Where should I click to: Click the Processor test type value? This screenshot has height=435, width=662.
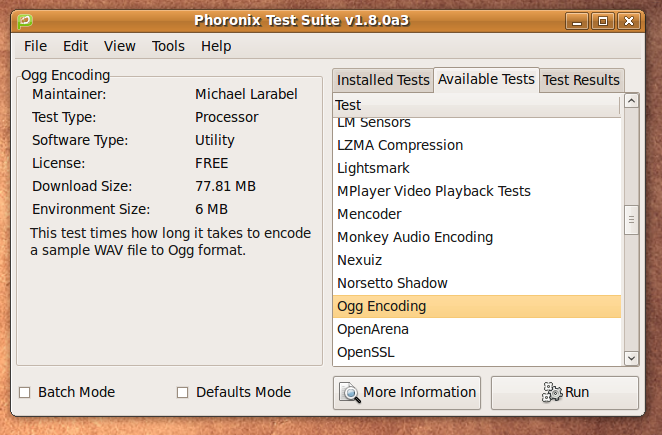tap(227, 117)
